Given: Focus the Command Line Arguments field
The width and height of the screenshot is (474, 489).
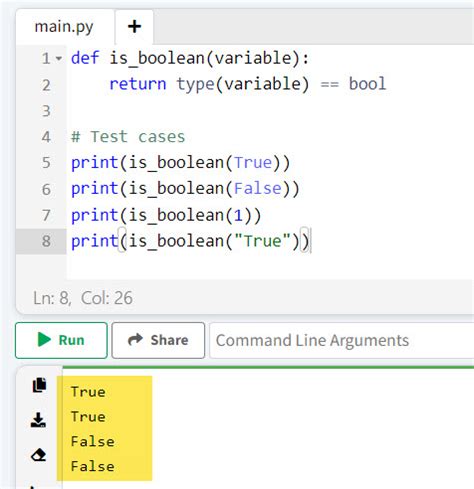Looking at the screenshot, I should click(x=341, y=340).
